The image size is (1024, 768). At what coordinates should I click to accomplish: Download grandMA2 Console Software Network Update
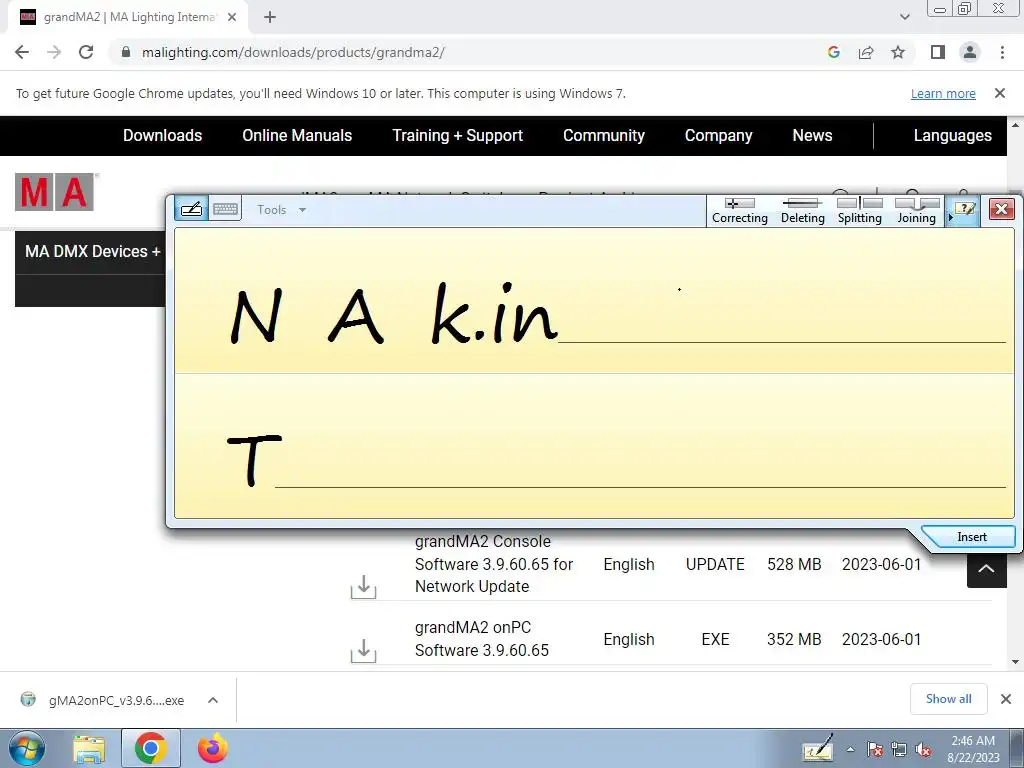point(364,586)
